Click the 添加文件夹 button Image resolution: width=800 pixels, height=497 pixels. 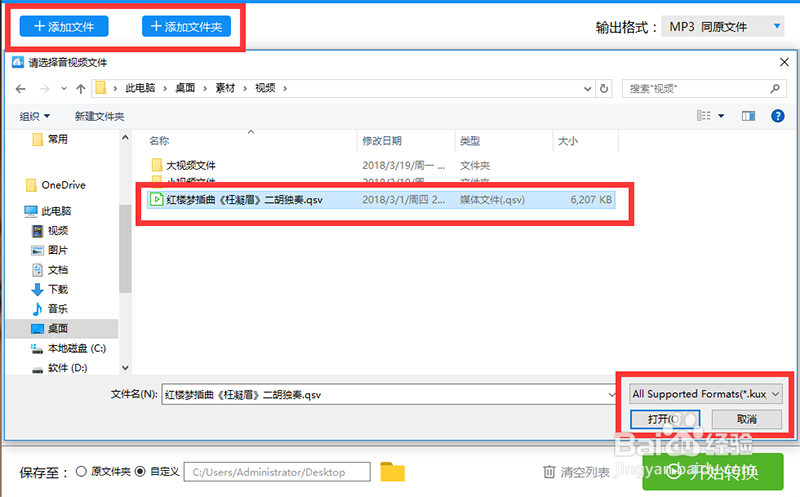186,27
